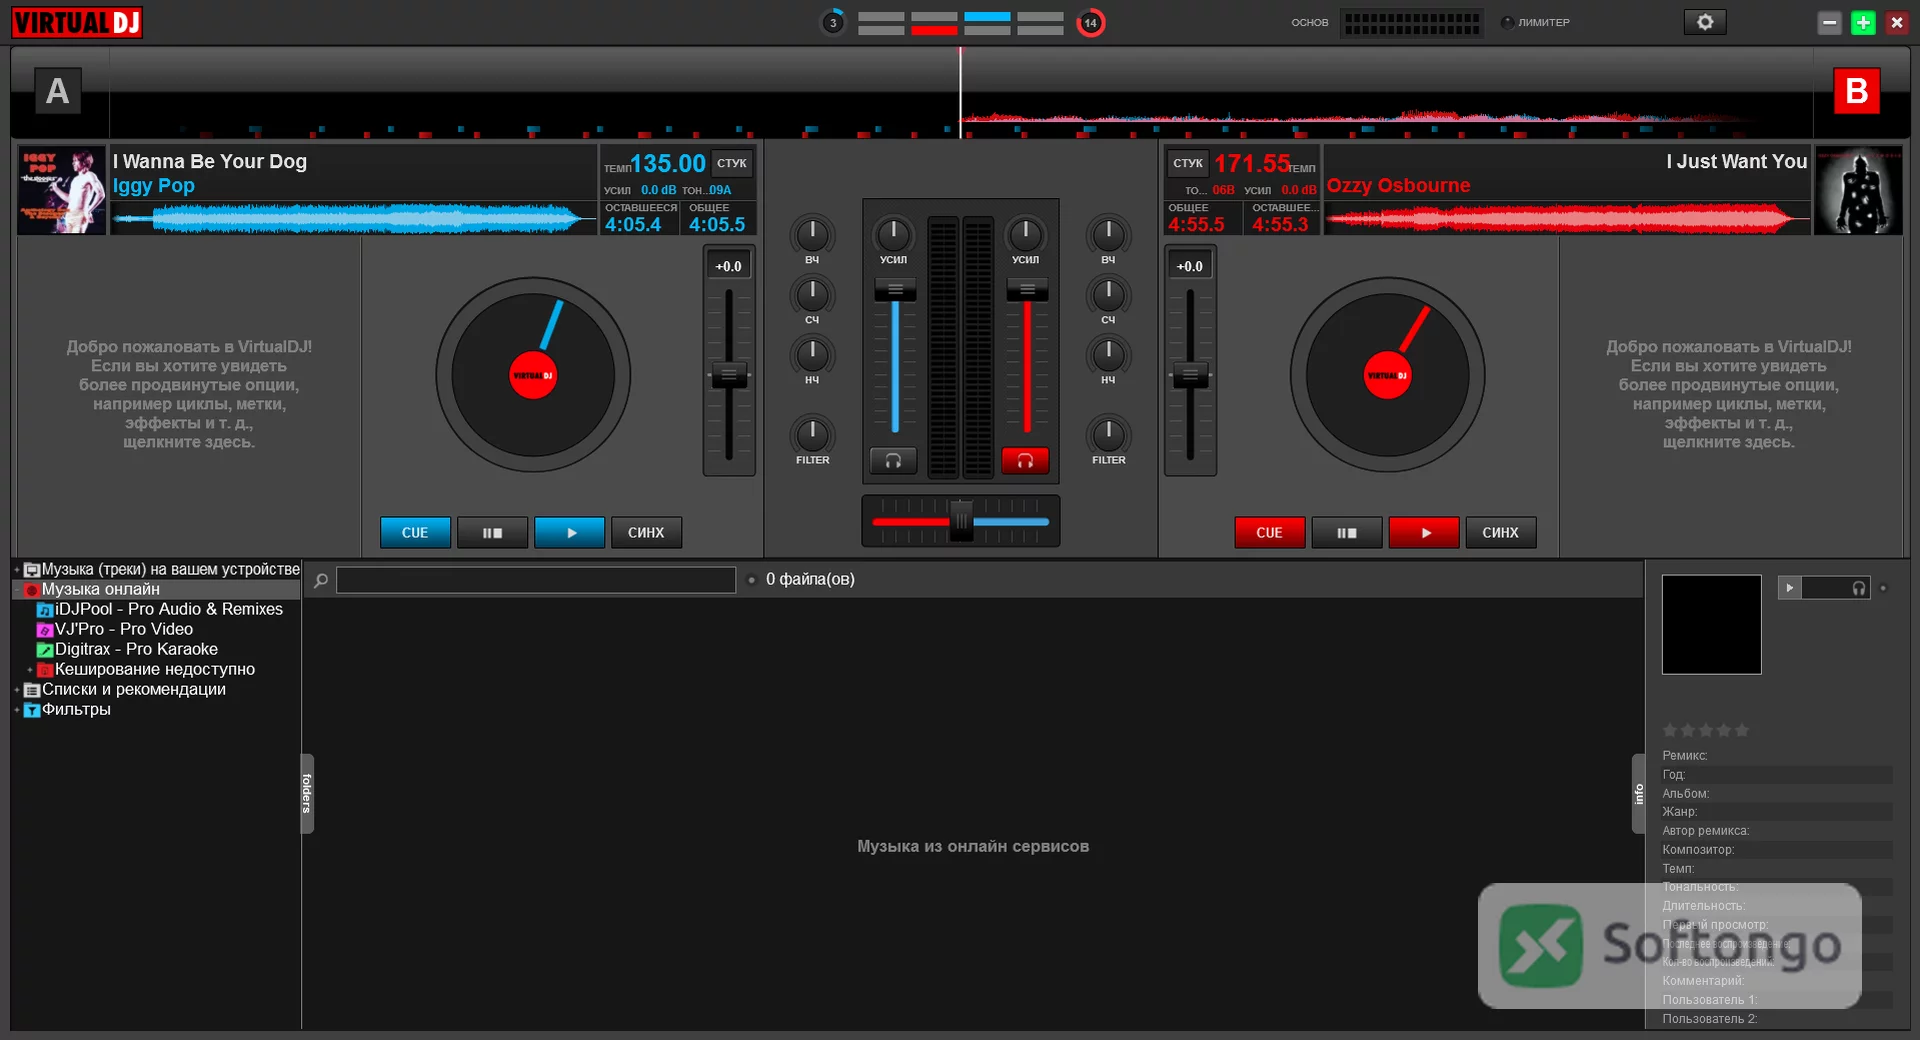
Task: Click deck A jog wheel center
Action: click(533, 376)
